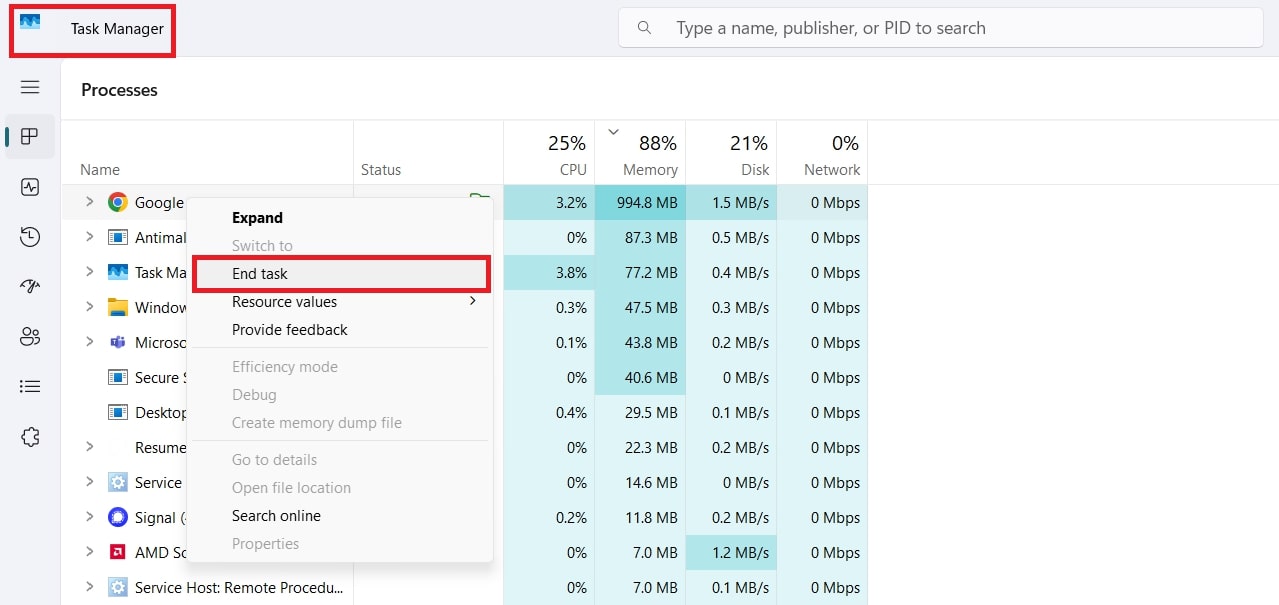
Task: Click the 40.6 MB memory cell
Action: [640, 377]
